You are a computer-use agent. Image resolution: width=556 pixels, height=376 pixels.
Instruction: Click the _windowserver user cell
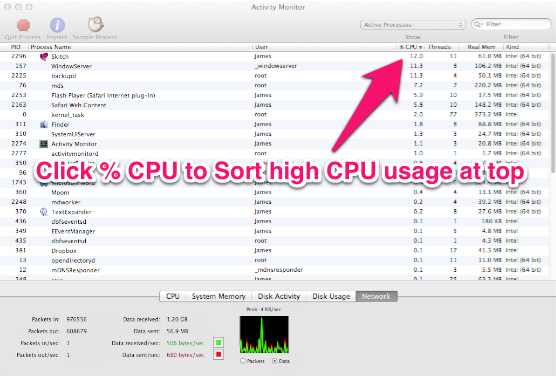(276, 66)
